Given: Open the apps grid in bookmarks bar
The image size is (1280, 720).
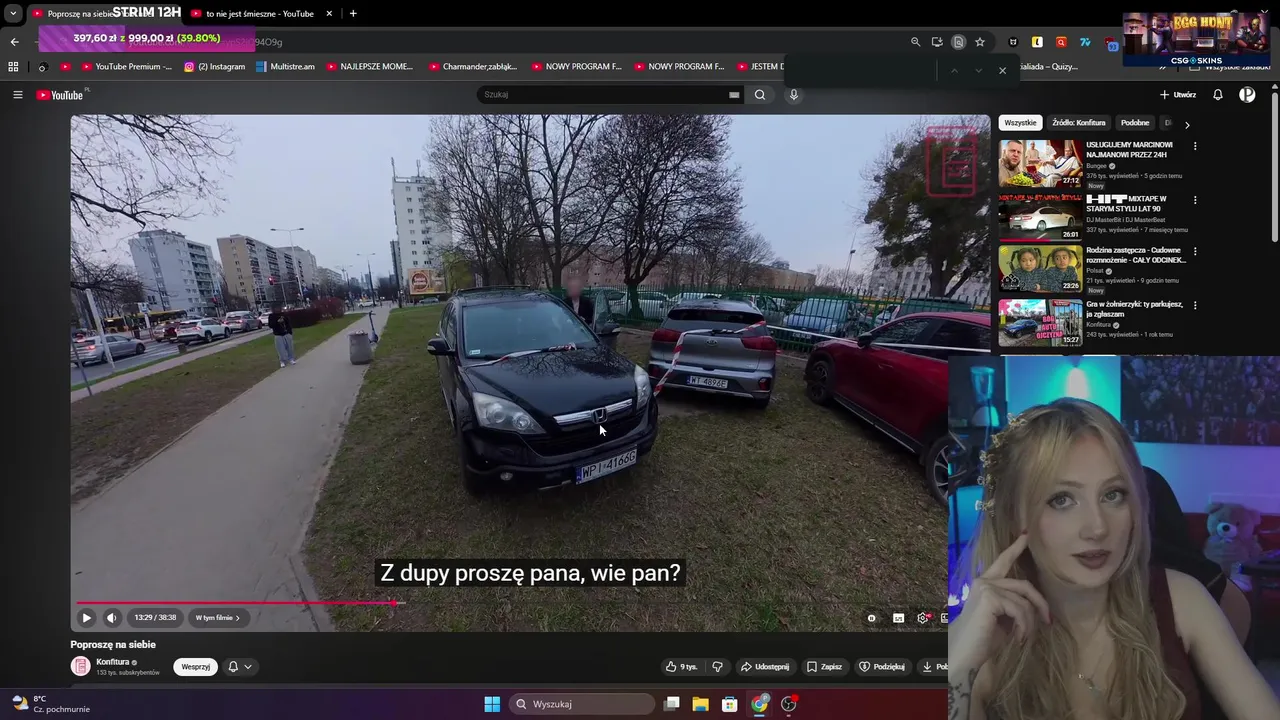Looking at the screenshot, I should point(13,67).
